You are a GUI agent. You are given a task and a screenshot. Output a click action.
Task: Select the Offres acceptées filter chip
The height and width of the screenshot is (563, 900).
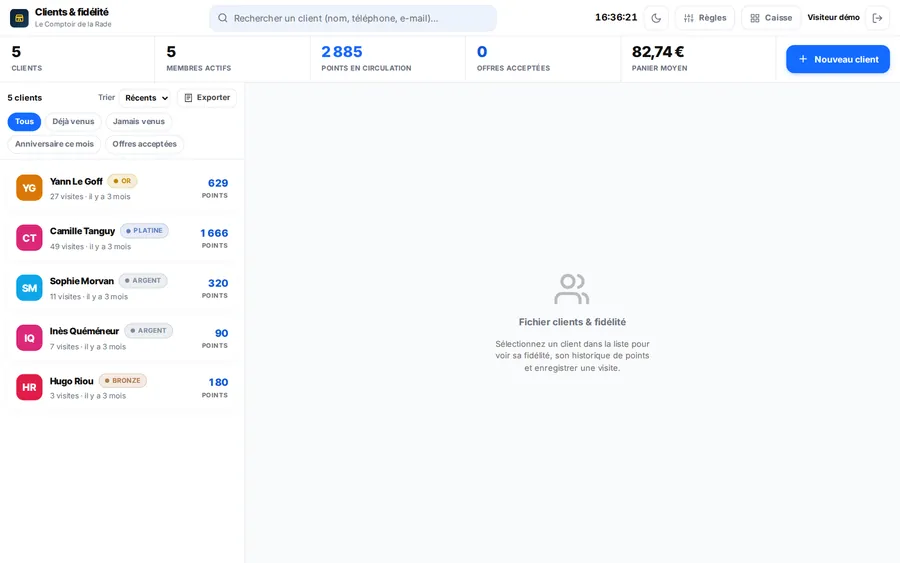[x=144, y=144]
